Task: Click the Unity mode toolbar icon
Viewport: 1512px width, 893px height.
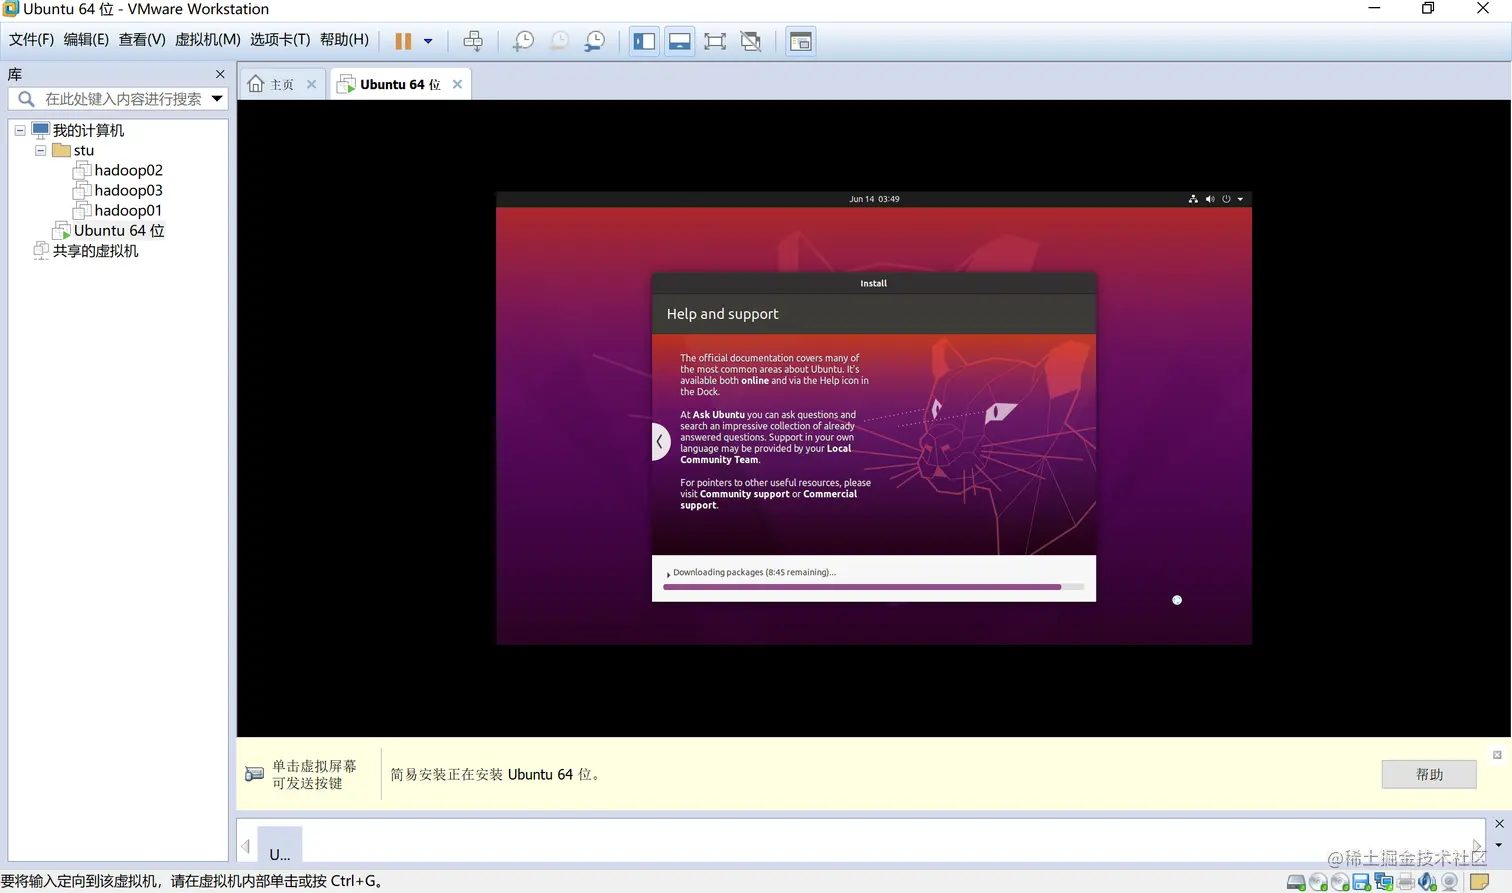Action: click(x=751, y=41)
